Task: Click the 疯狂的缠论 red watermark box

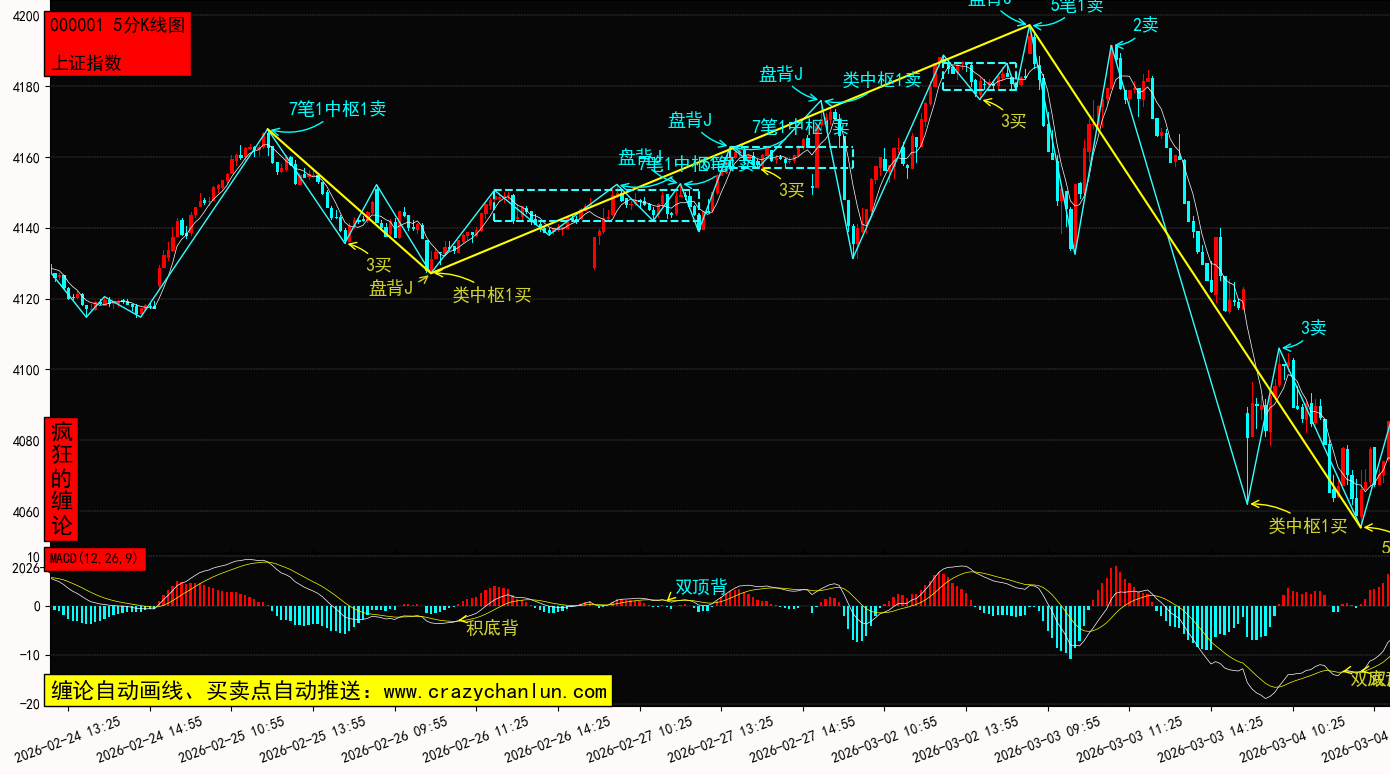Action: [x=62, y=479]
